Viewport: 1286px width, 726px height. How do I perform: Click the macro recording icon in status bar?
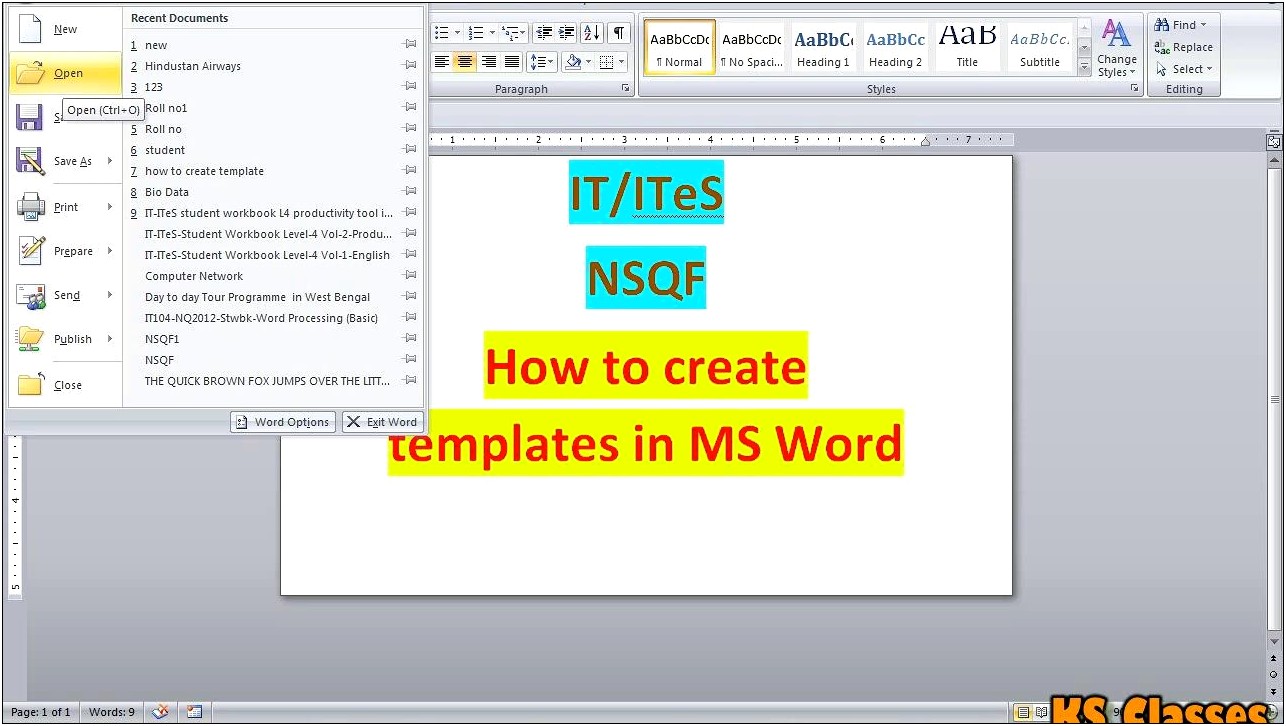pyautogui.click(x=194, y=712)
